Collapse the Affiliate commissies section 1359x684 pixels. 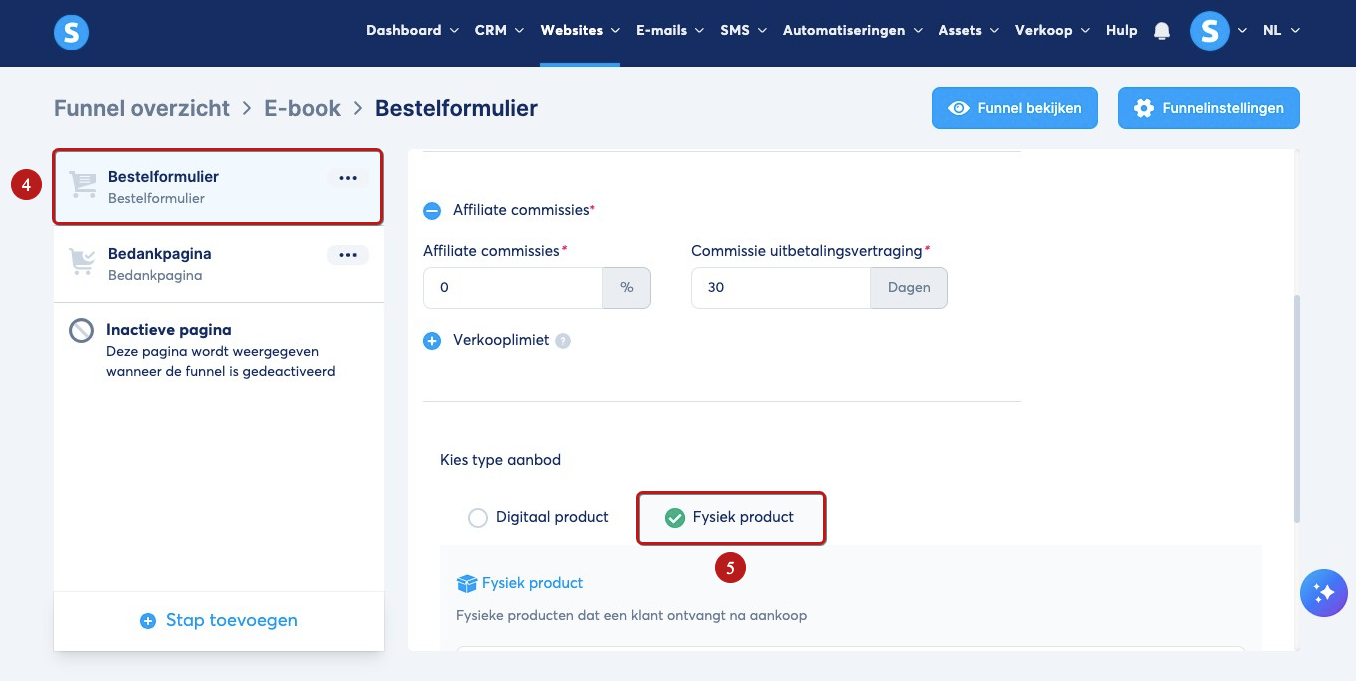click(432, 211)
